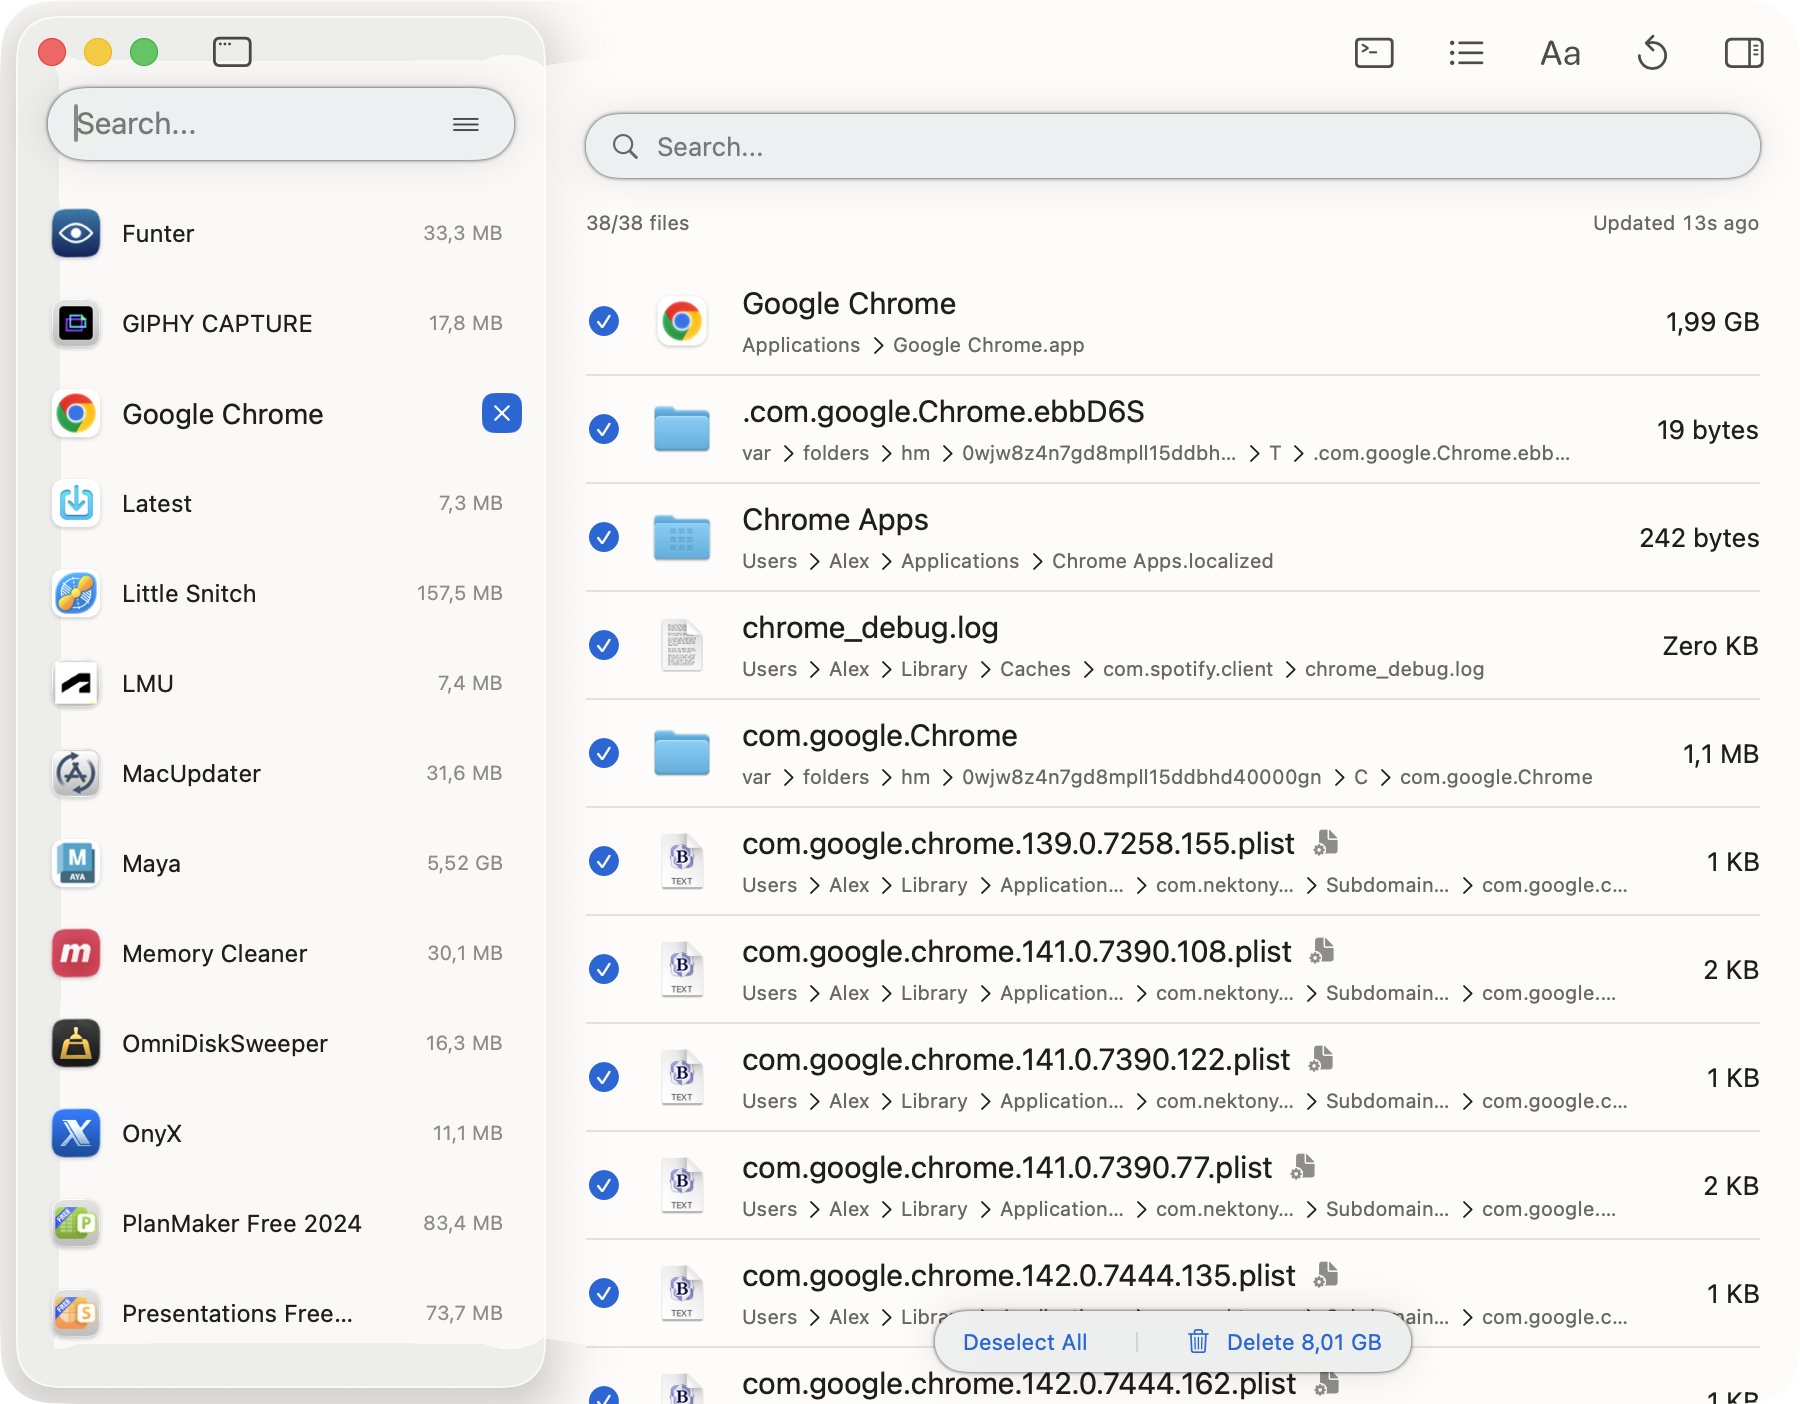Select Little Snitch in the app list
The image size is (1800, 1404).
pyautogui.click(x=279, y=593)
